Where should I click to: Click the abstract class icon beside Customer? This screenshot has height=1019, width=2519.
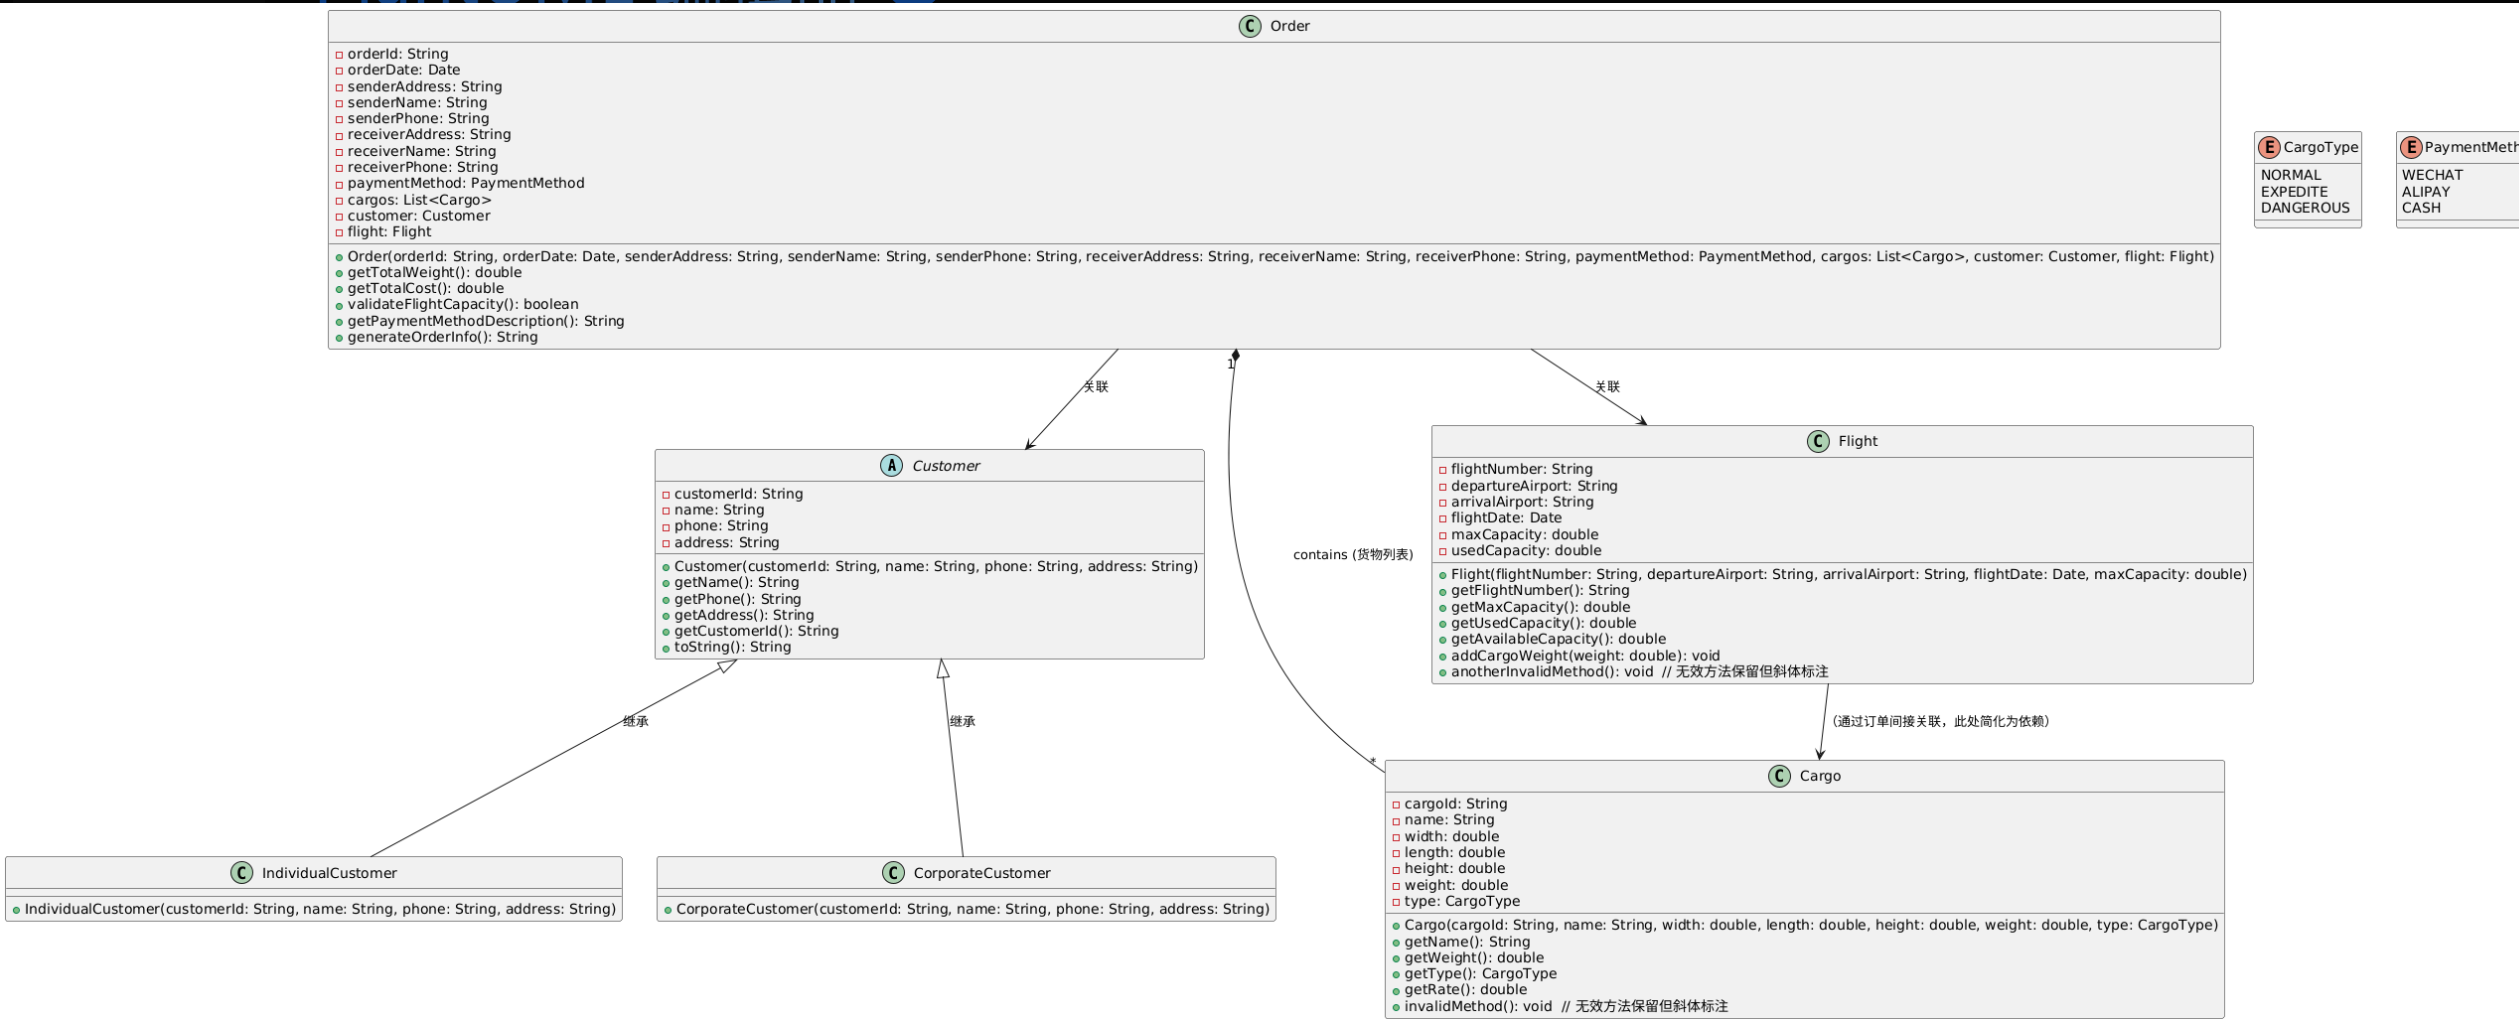(x=891, y=465)
